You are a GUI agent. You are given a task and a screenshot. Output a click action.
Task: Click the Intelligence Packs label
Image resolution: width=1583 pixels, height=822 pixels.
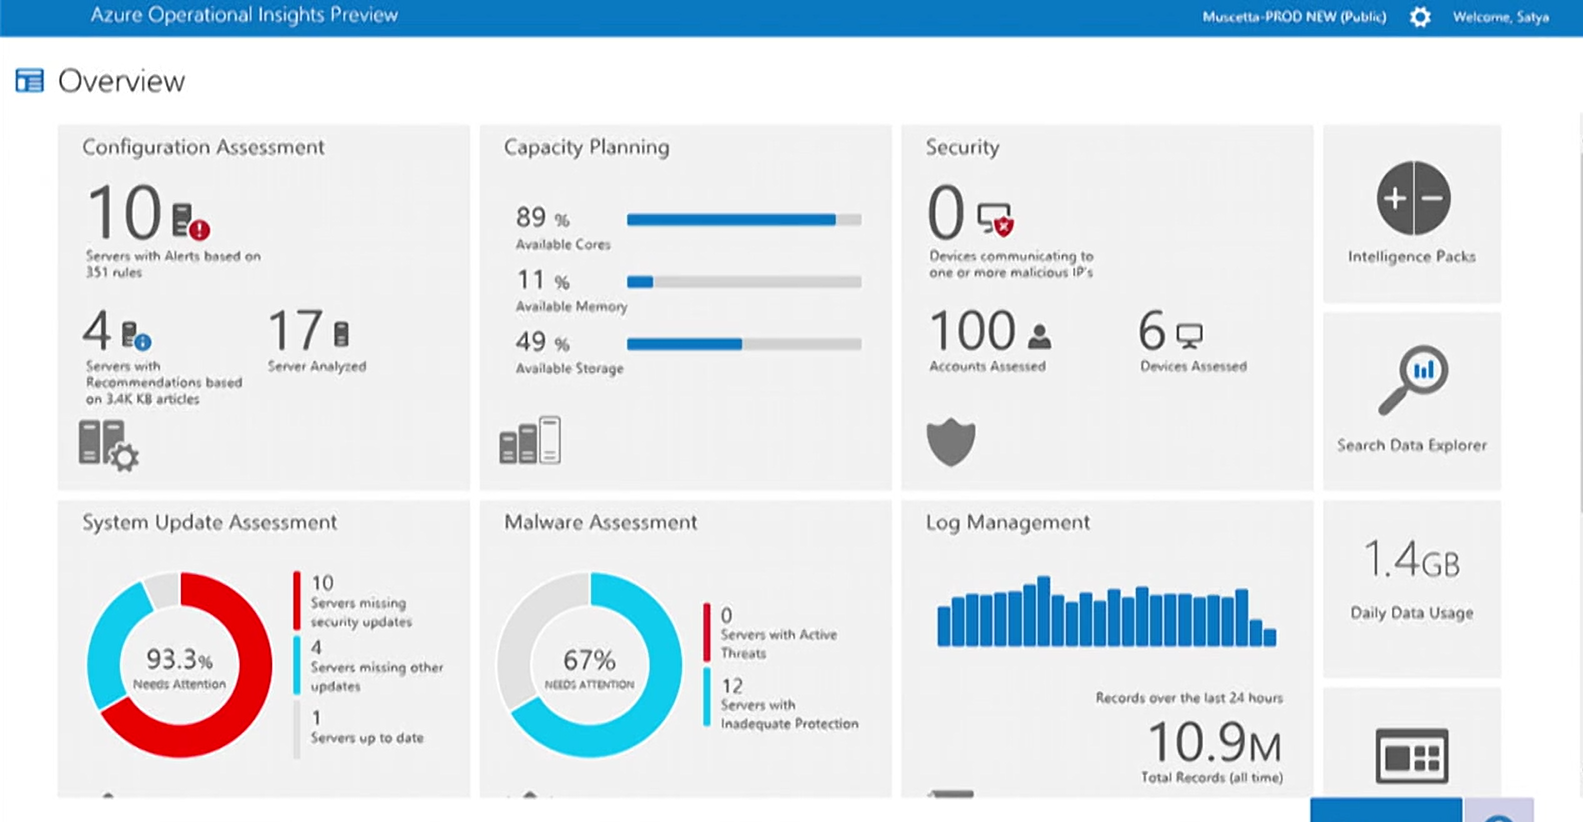tap(1412, 257)
